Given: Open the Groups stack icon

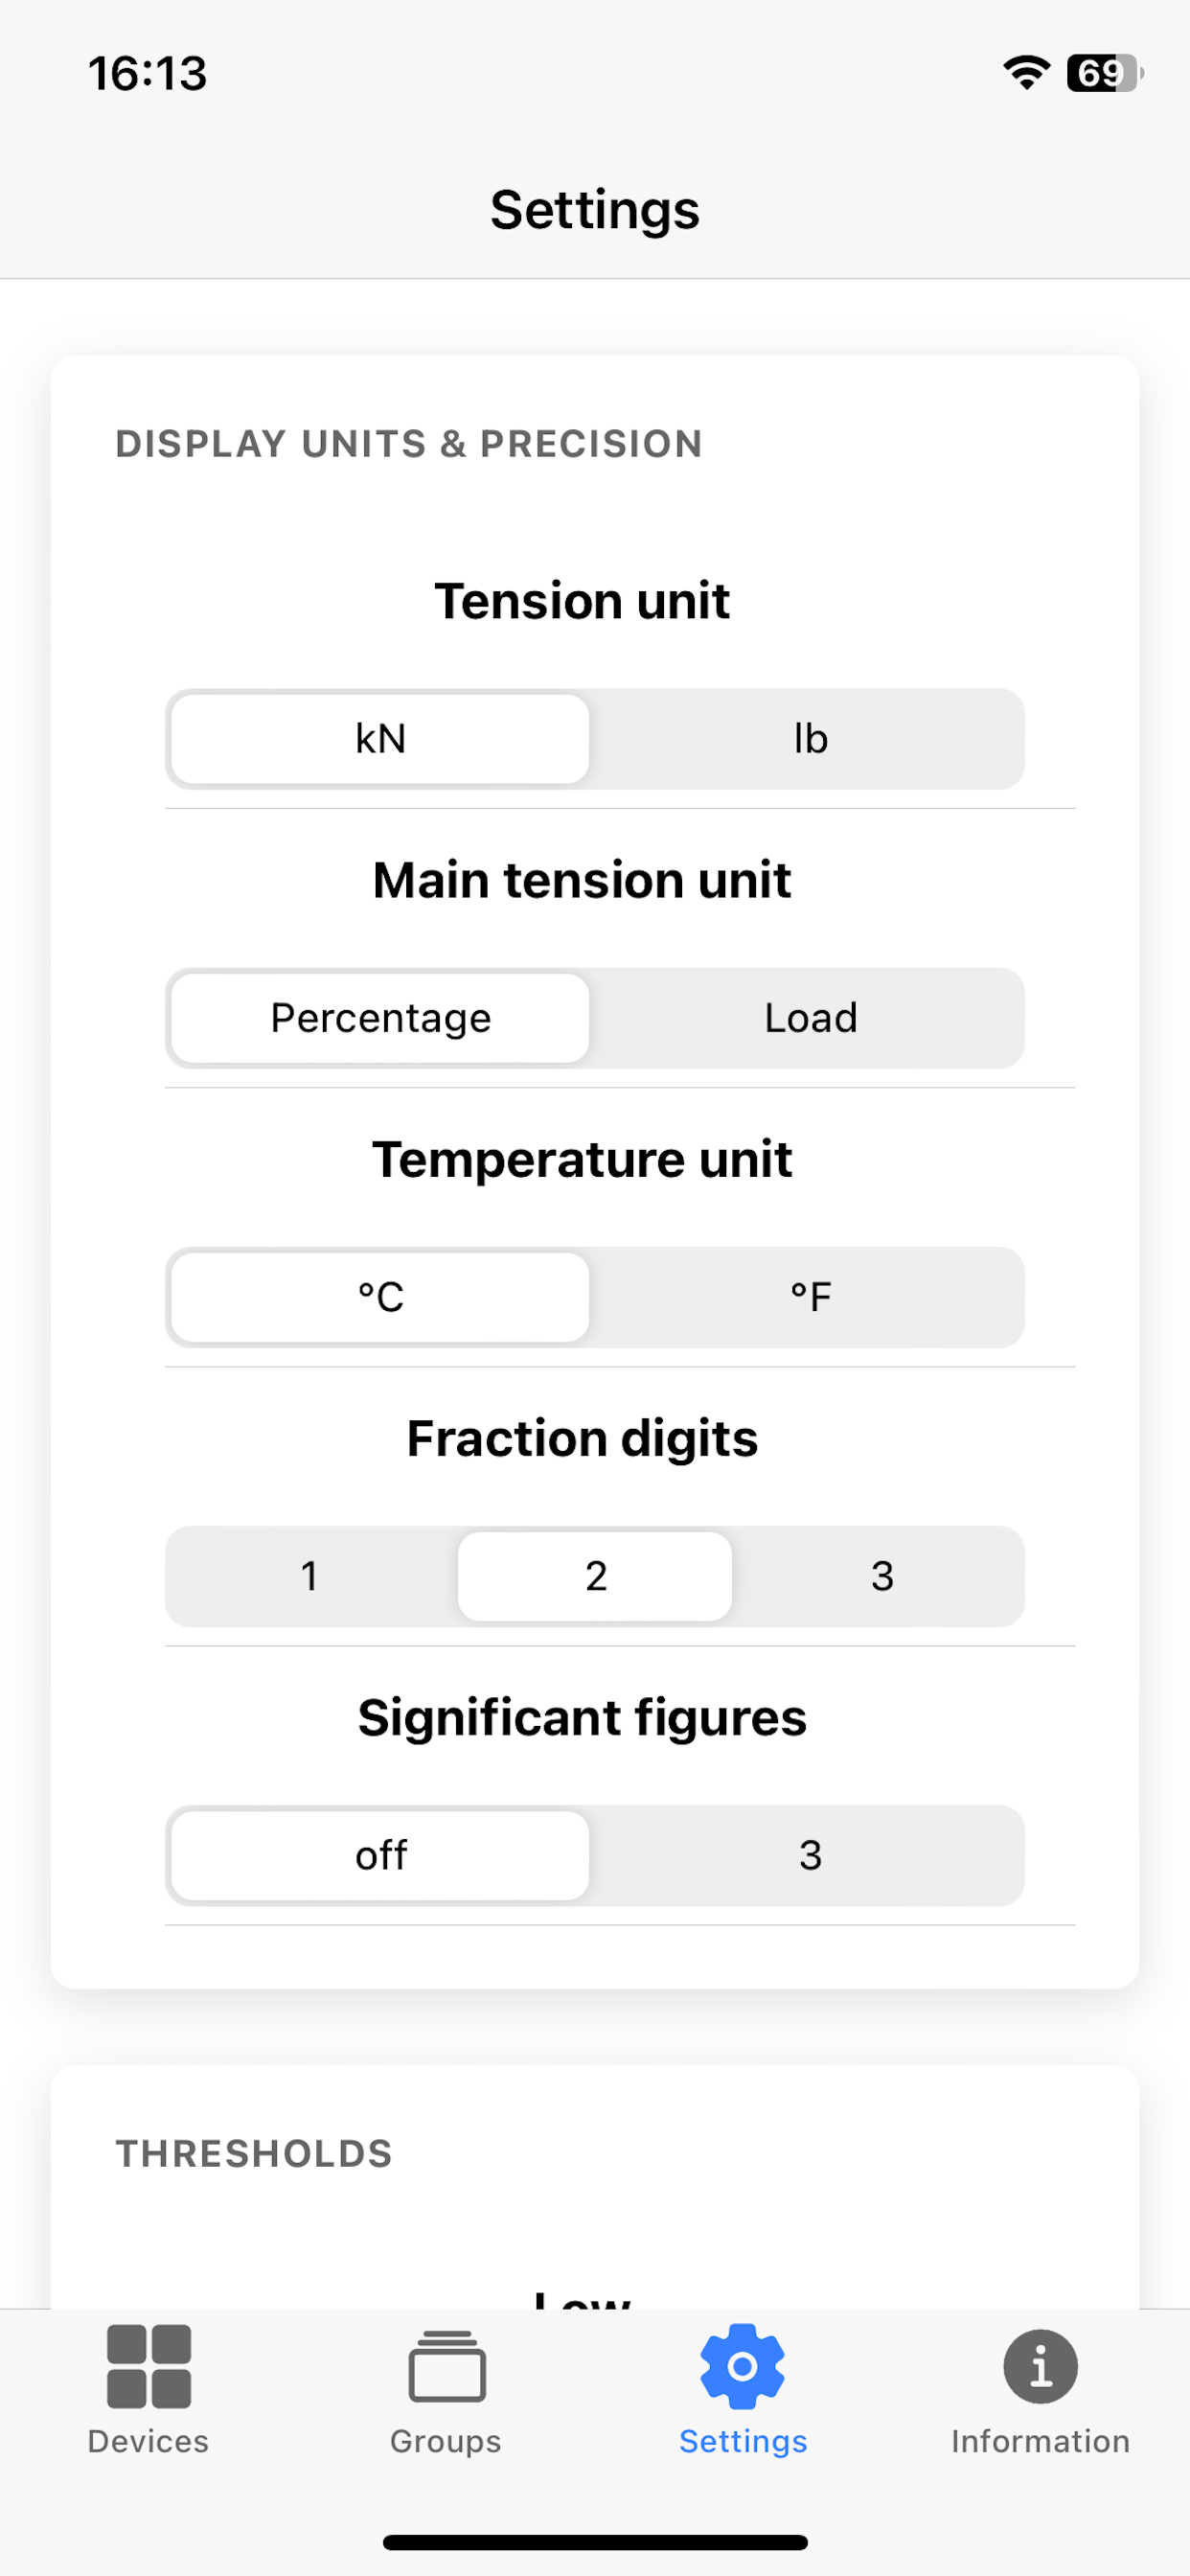Looking at the screenshot, I should click(x=447, y=2366).
